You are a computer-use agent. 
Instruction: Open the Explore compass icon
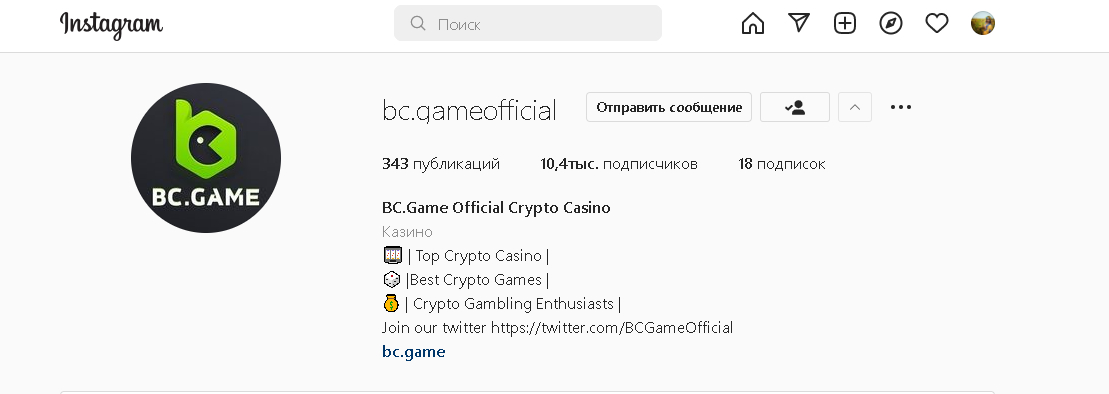890,23
